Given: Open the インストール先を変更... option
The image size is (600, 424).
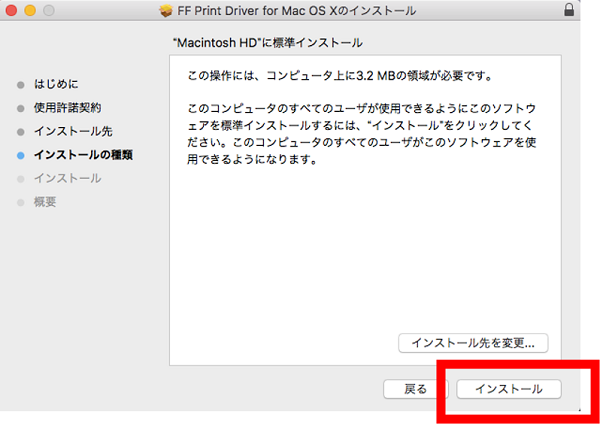Looking at the screenshot, I should coord(473,343).
